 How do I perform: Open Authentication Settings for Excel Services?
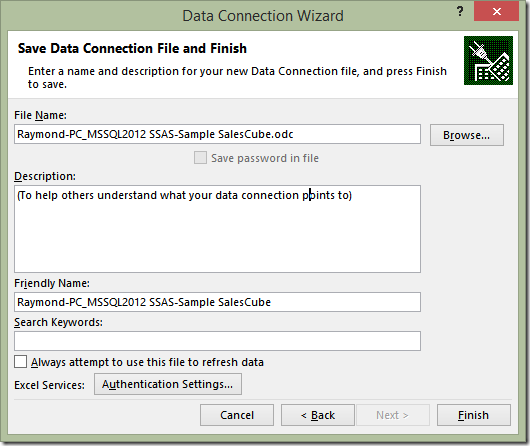[168, 384]
